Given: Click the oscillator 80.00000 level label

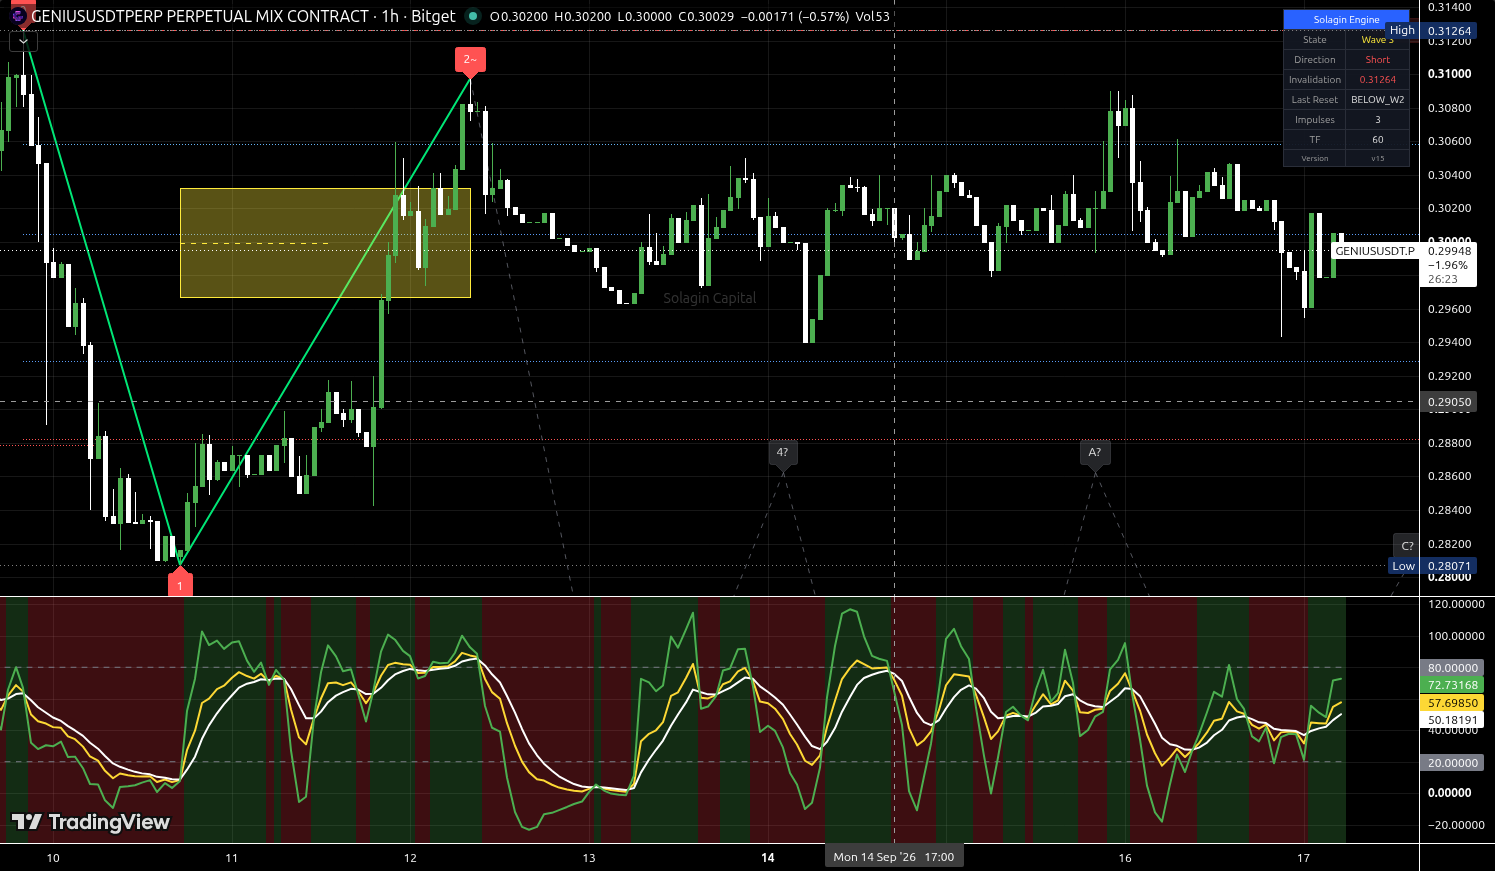Looking at the screenshot, I should tap(1452, 668).
